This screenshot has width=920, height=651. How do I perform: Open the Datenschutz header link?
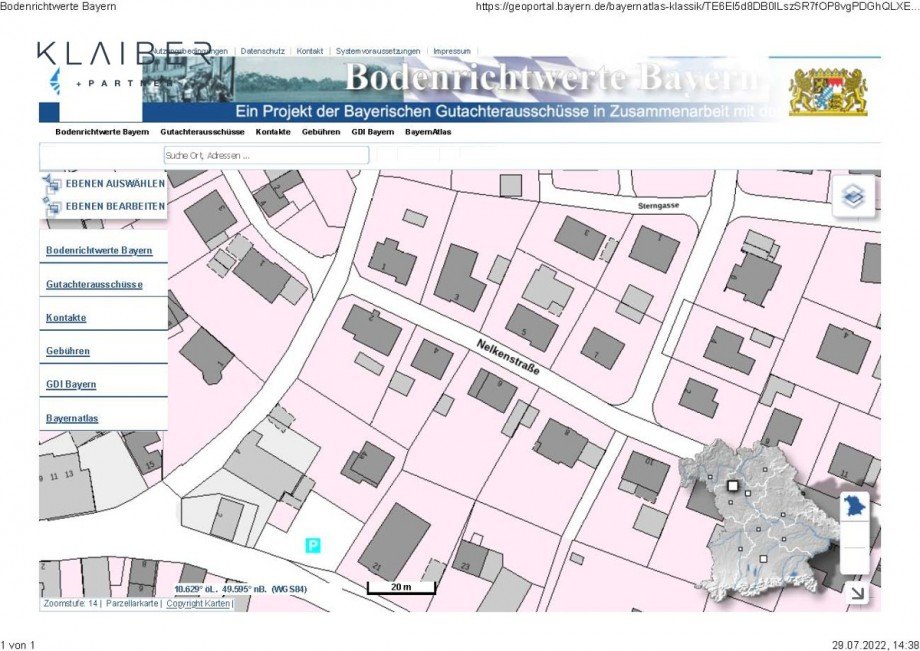(x=262, y=51)
